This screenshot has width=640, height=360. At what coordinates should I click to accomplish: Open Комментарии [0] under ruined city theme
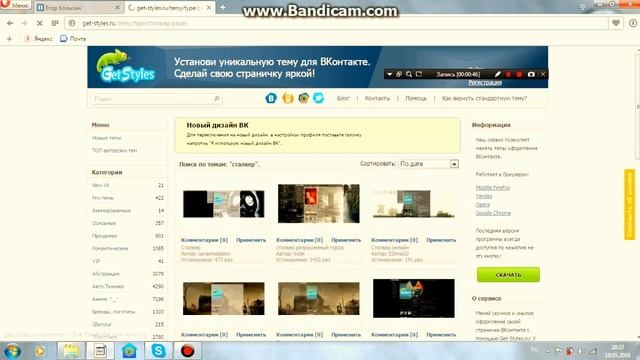299,240
